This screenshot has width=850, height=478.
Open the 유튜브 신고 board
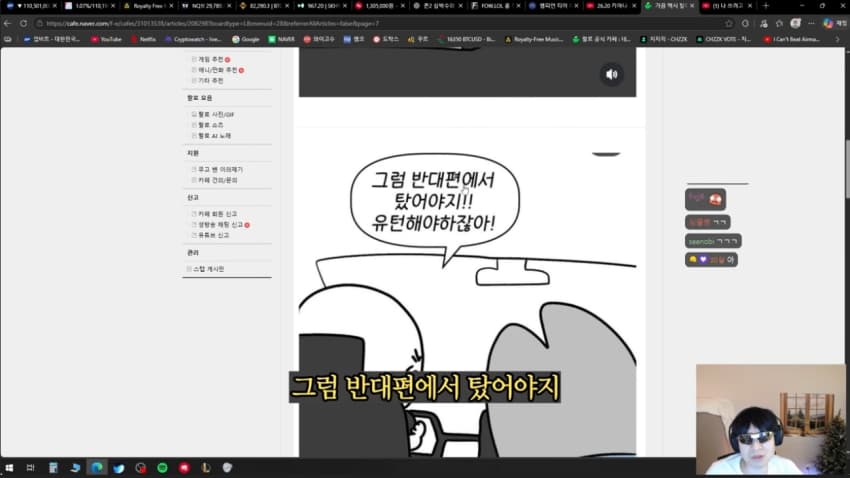pos(213,235)
